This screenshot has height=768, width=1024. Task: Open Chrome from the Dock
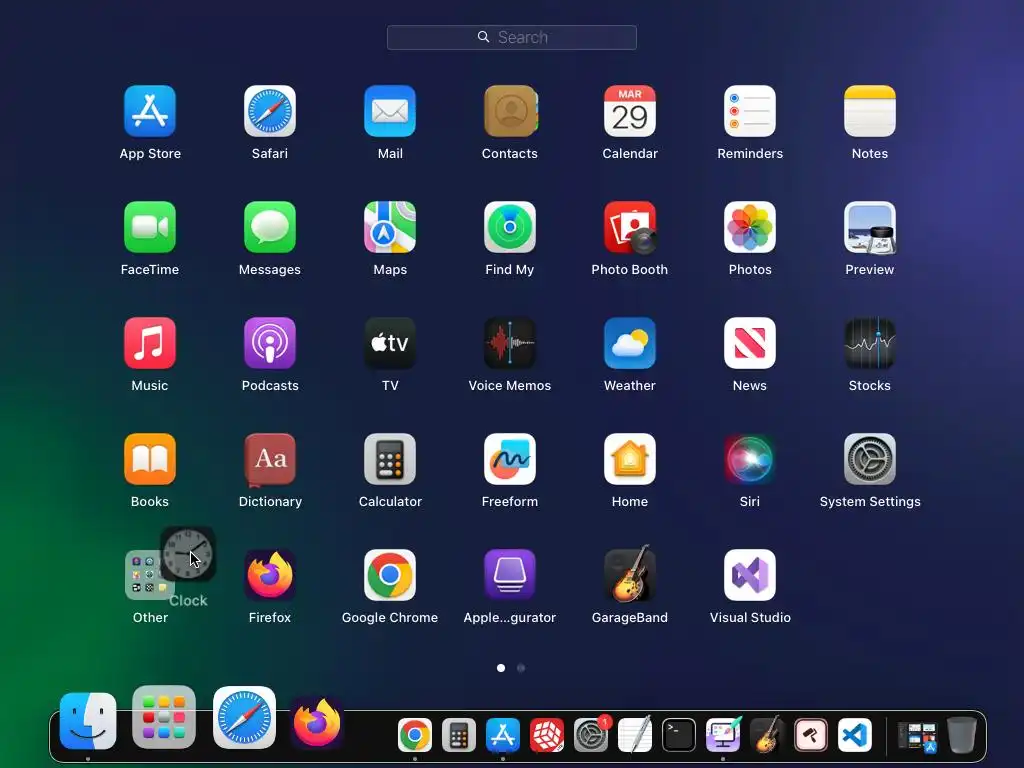tap(415, 735)
